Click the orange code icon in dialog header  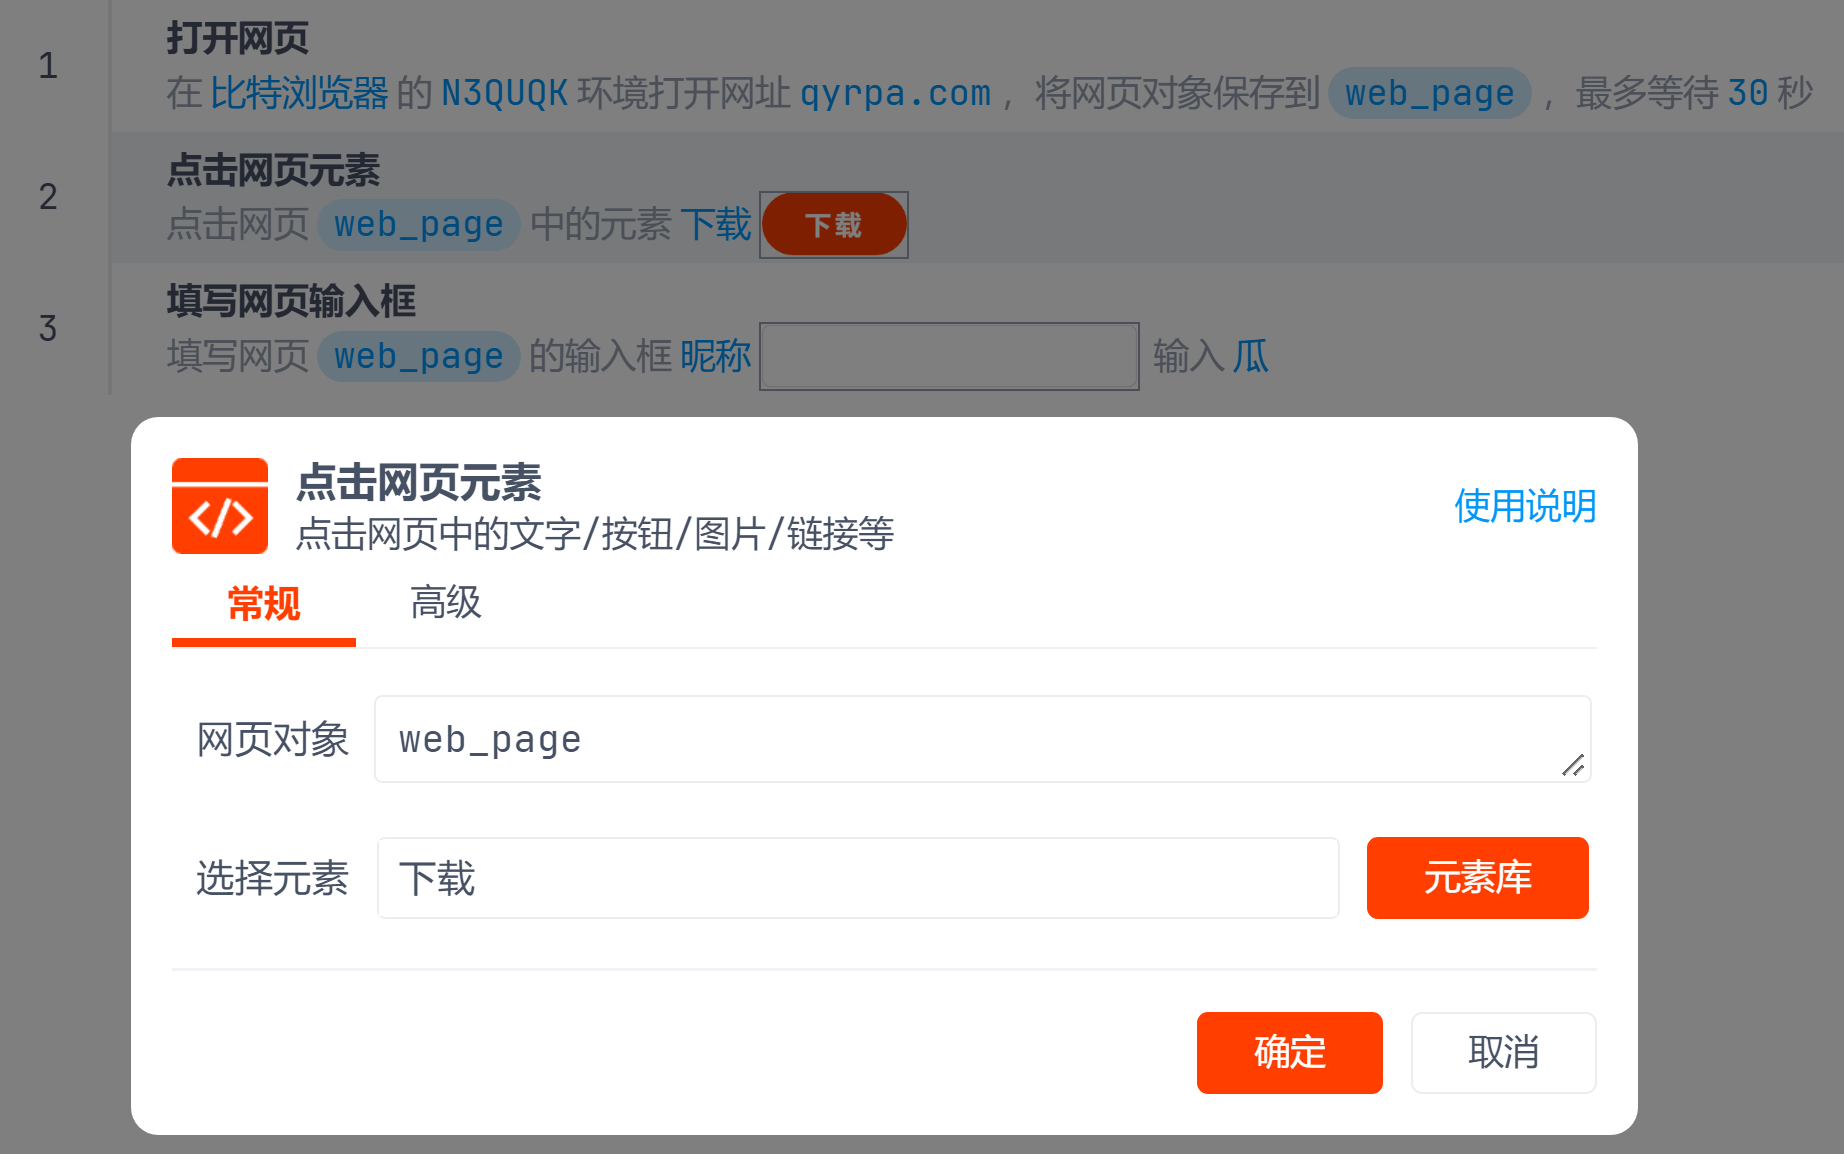click(x=220, y=506)
